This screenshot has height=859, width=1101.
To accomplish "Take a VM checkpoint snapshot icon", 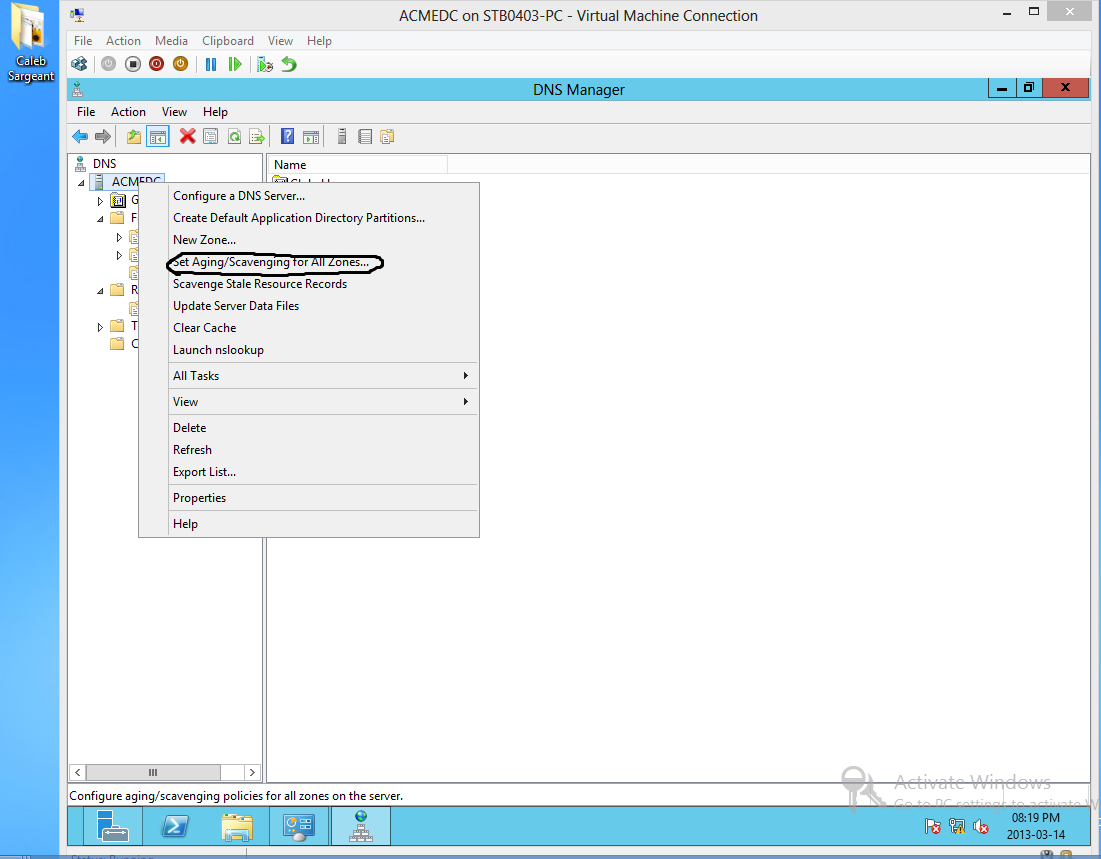I will 265,64.
